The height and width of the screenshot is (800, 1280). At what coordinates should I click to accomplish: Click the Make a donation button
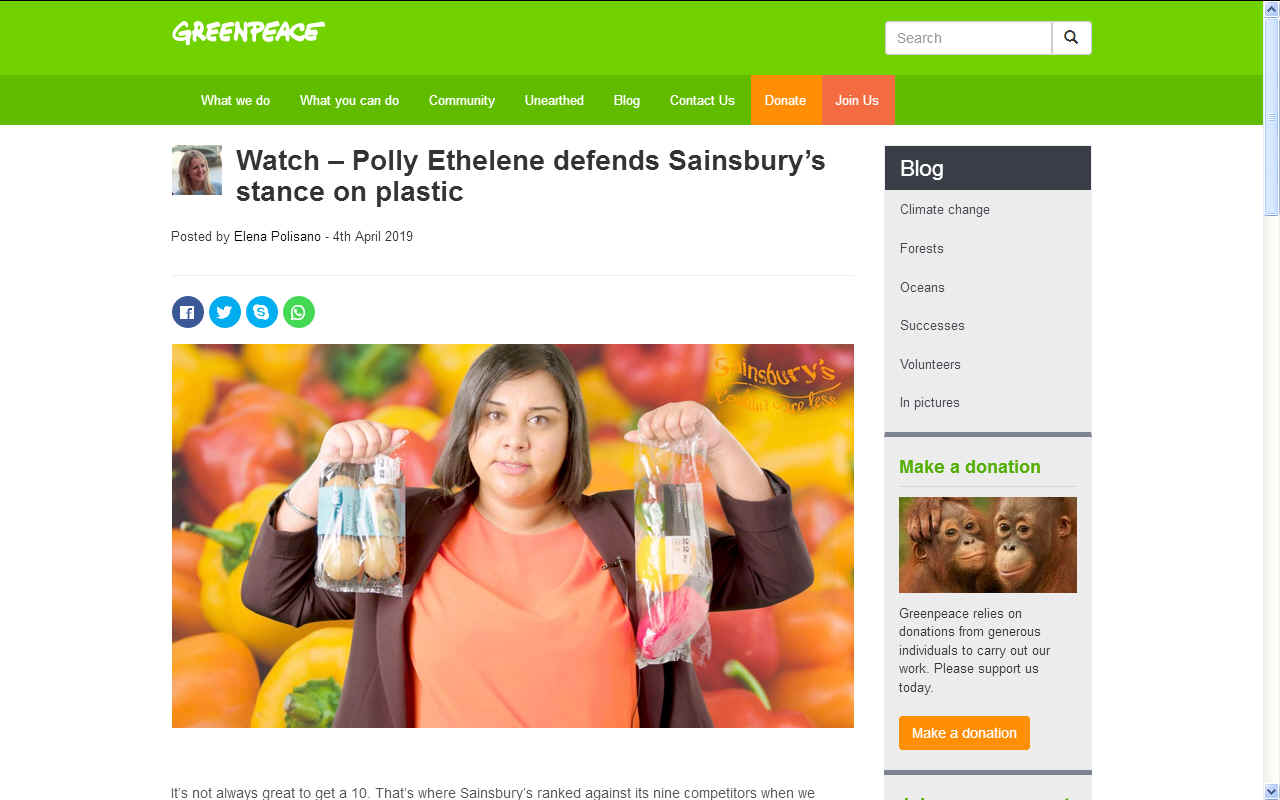pyautogui.click(x=964, y=733)
